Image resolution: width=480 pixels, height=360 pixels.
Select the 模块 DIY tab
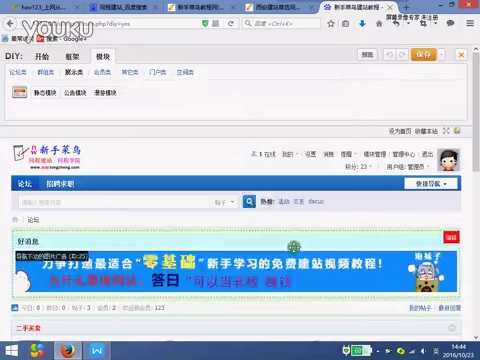(x=103, y=56)
